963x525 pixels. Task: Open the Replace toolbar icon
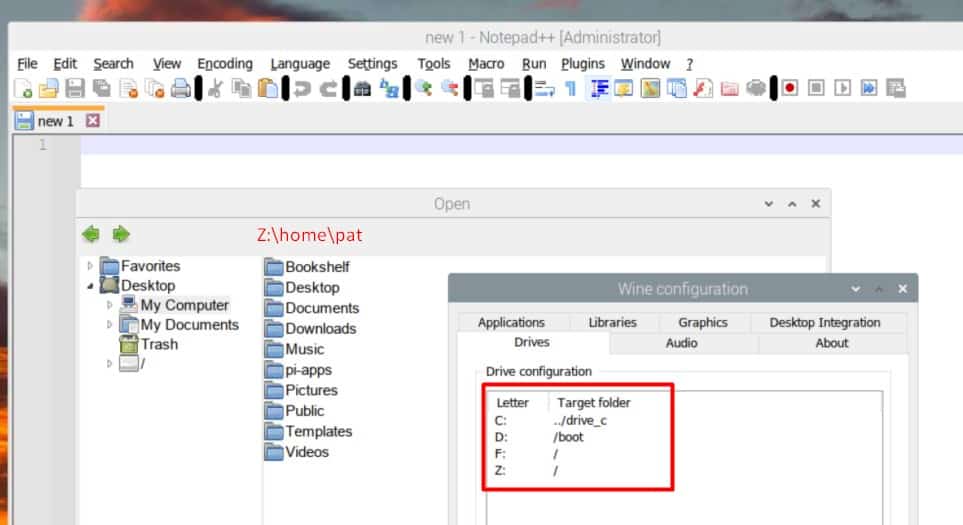click(x=389, y=88)
